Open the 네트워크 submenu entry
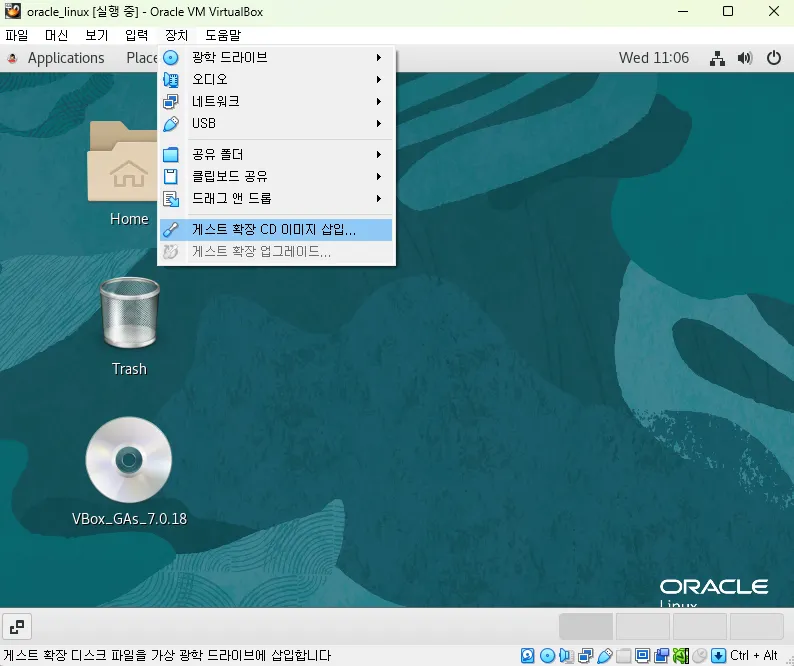This screenshot has height=666, width=794. click(276, 101)
